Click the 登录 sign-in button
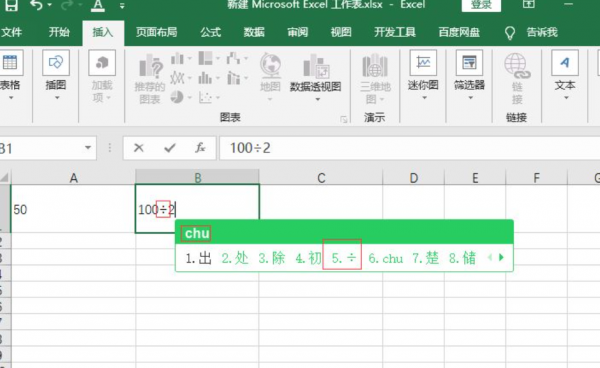 (x=481, y=5)
